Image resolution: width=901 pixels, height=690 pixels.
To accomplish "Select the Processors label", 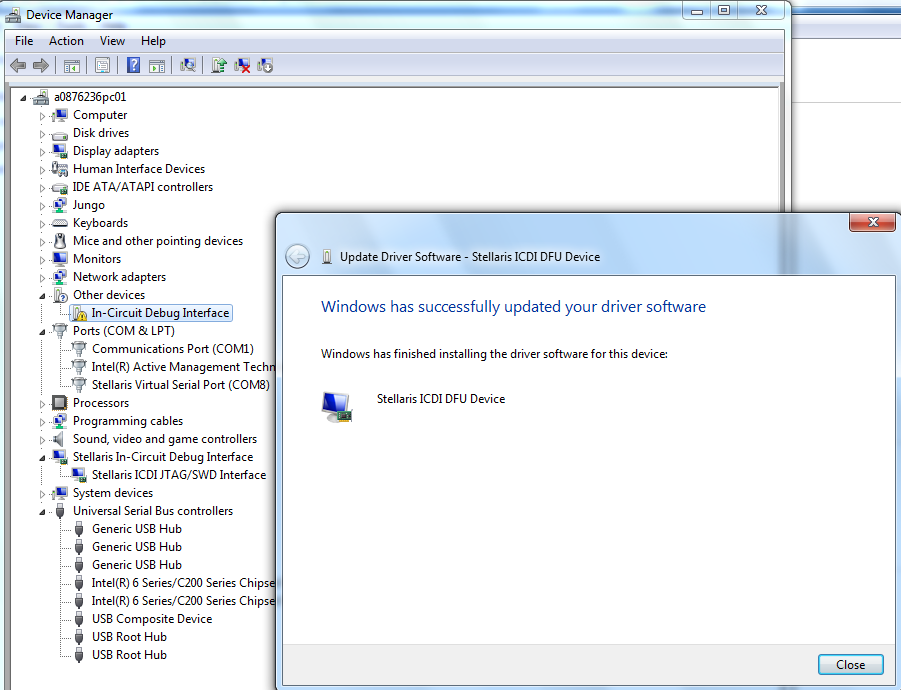I will click(x=101, y=403).
